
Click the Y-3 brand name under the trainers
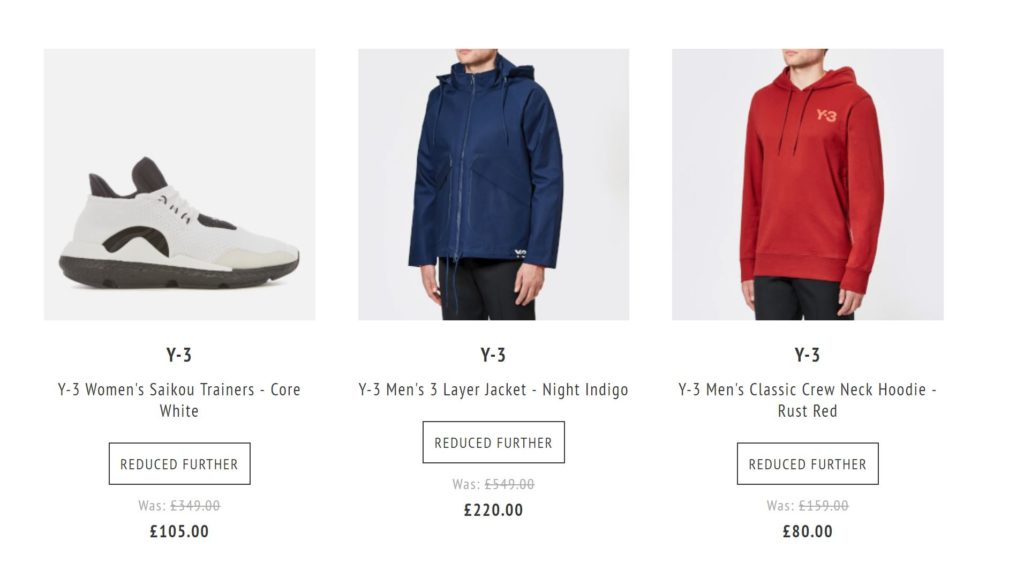(x=179, y=355)
